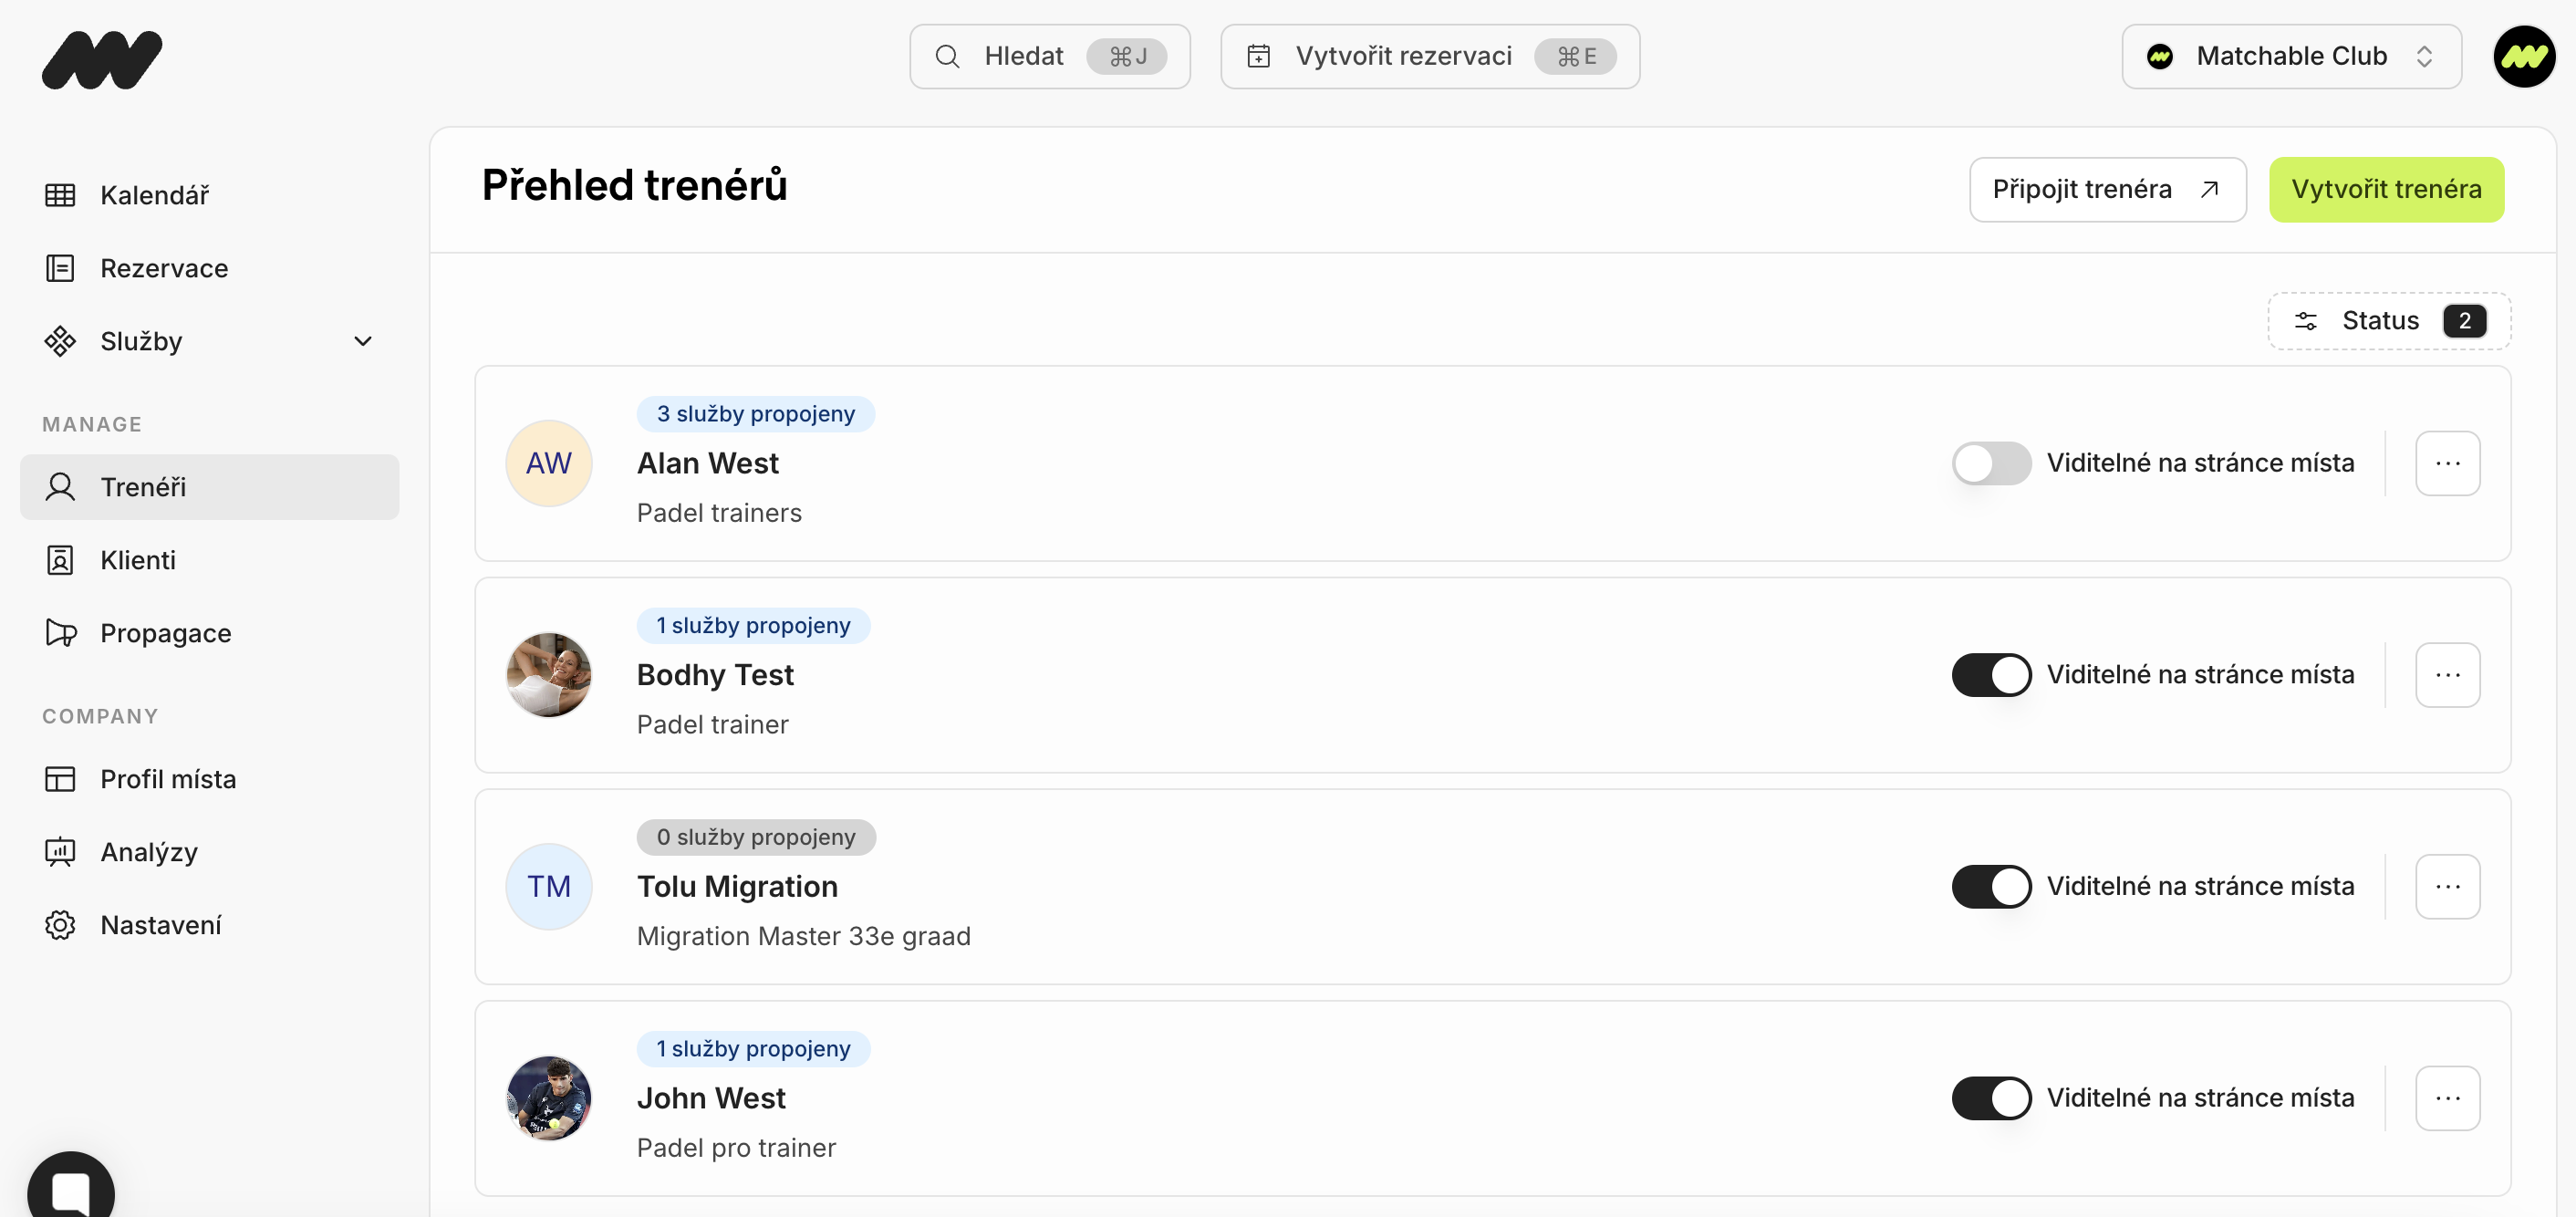Expand the Služby submenu chevron
Screen dimensions: 2576x1217
tap(363, 341)
